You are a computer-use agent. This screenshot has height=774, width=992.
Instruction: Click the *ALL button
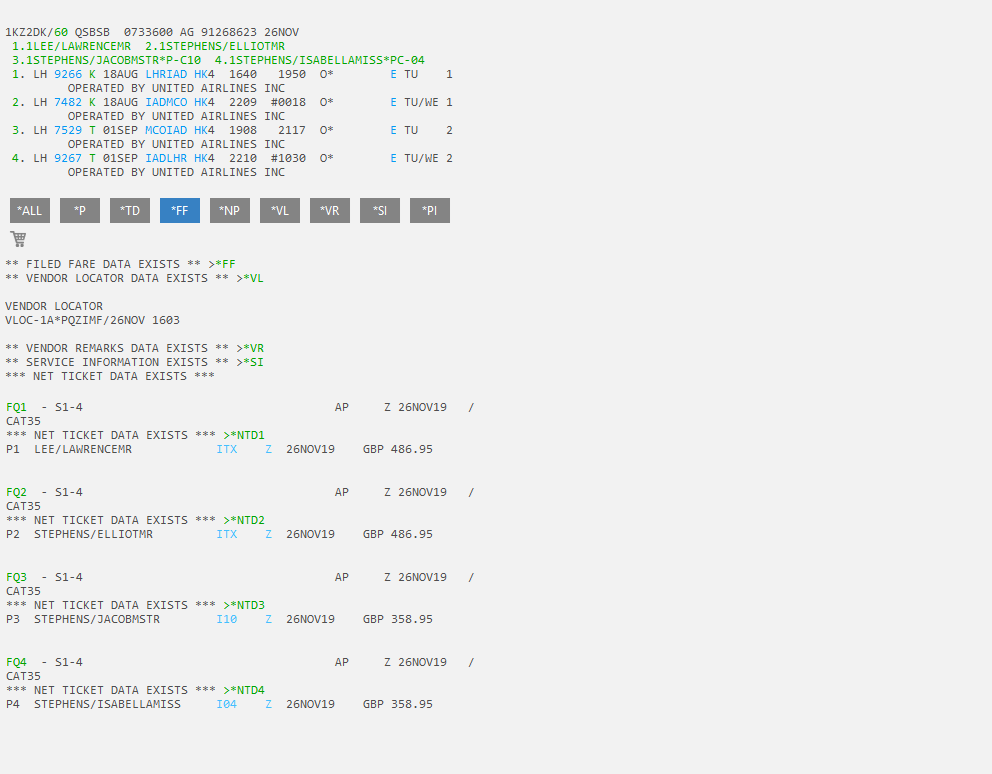pos(30,211)
